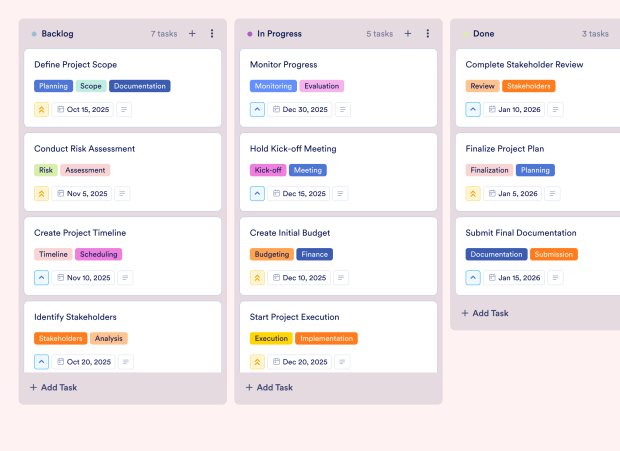
Task: Click description icon on Define Project Scope card
Action: pos(124,109)
